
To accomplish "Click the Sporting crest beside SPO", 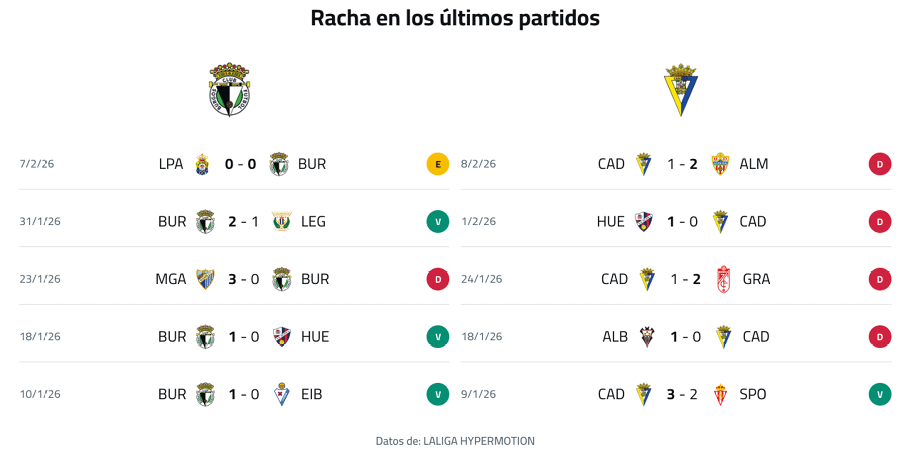I will (721, 394).
